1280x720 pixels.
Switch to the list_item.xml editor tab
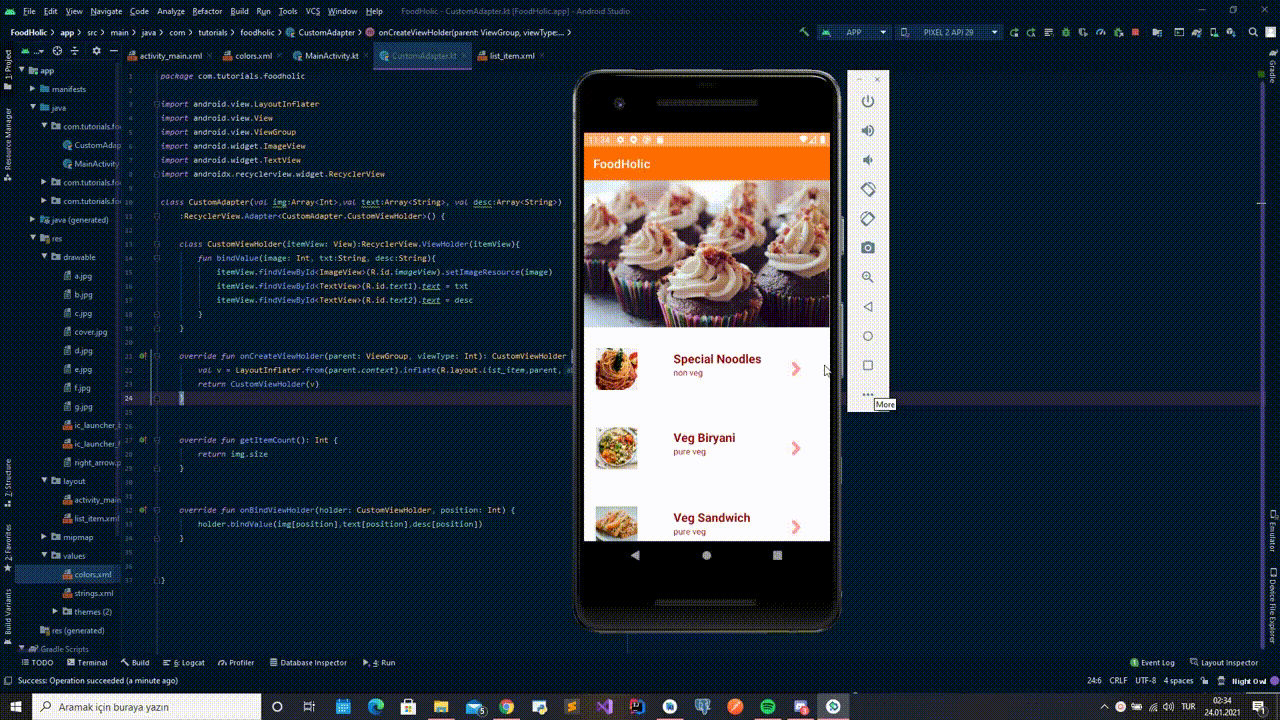click(x=512, y=56)
